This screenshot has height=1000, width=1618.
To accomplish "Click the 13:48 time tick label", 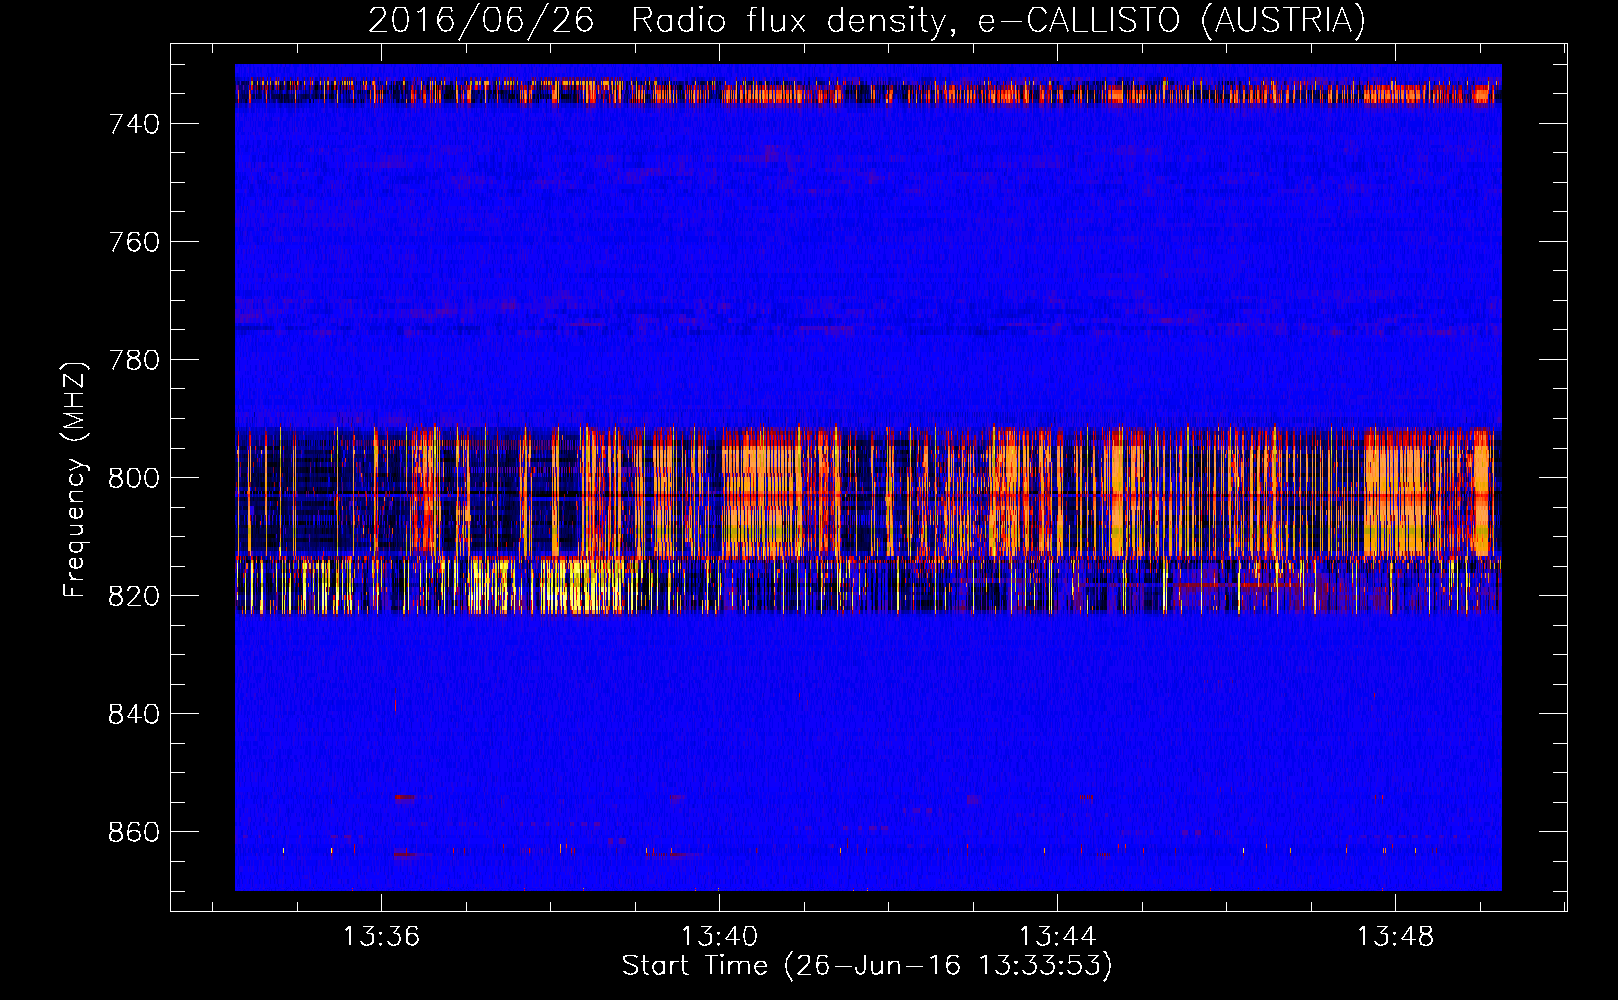I will [1395, 937].
